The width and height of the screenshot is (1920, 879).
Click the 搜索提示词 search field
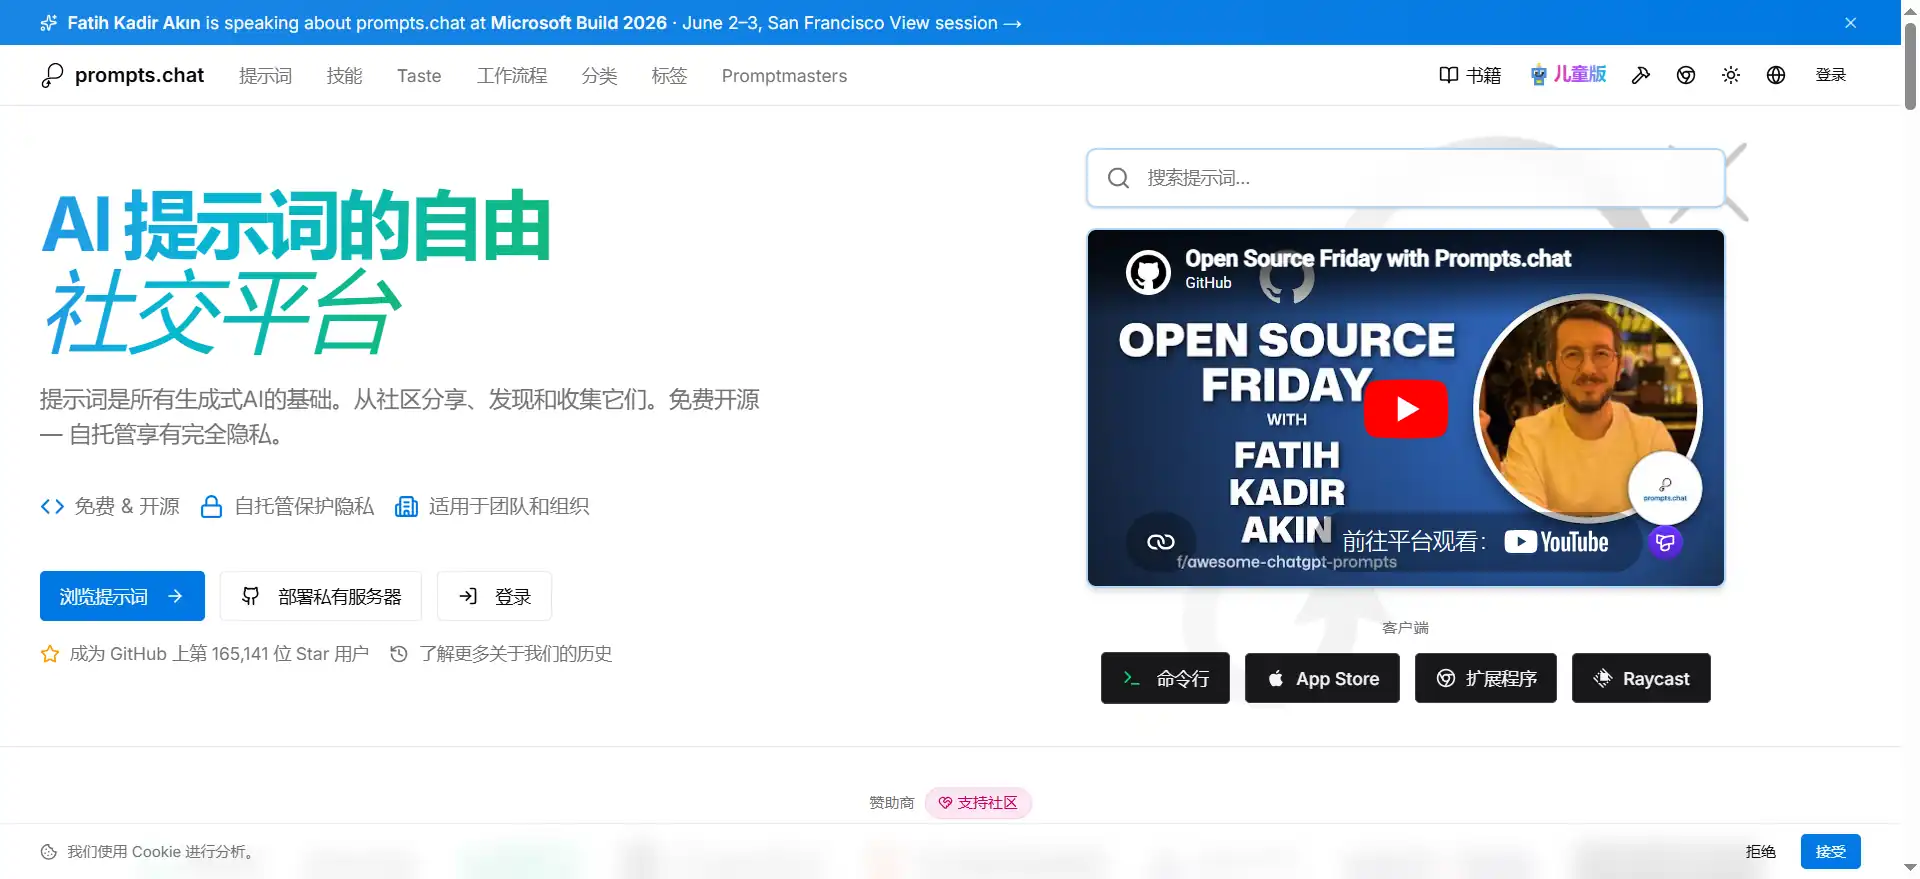click(x=1405, y=178)
